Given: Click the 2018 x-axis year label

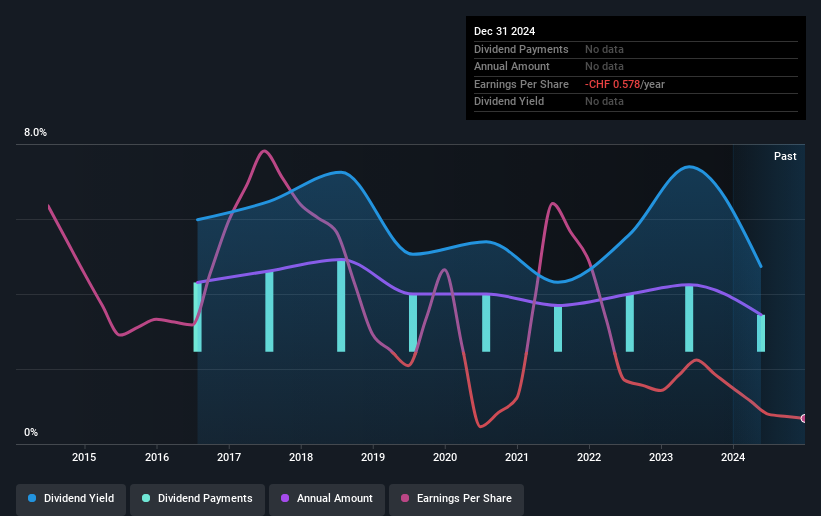Looking at the screenshot, I should [301, 457].
